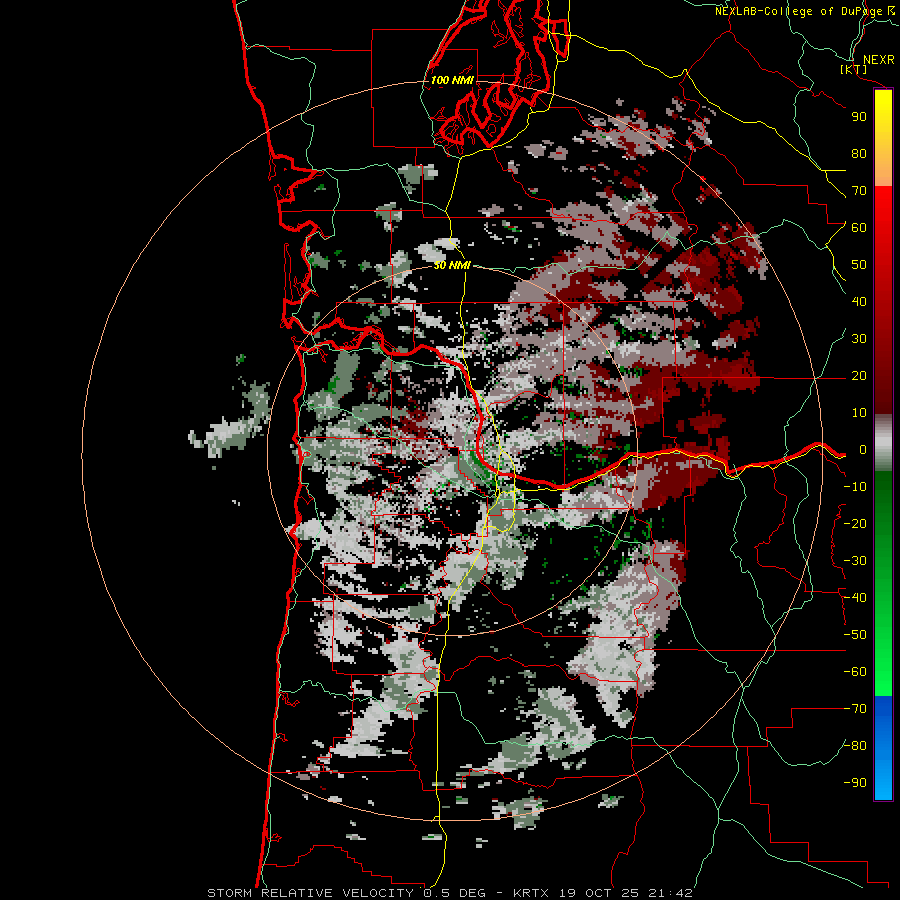Click the "NEXLAB-College of DuPage" credit text

799,11
